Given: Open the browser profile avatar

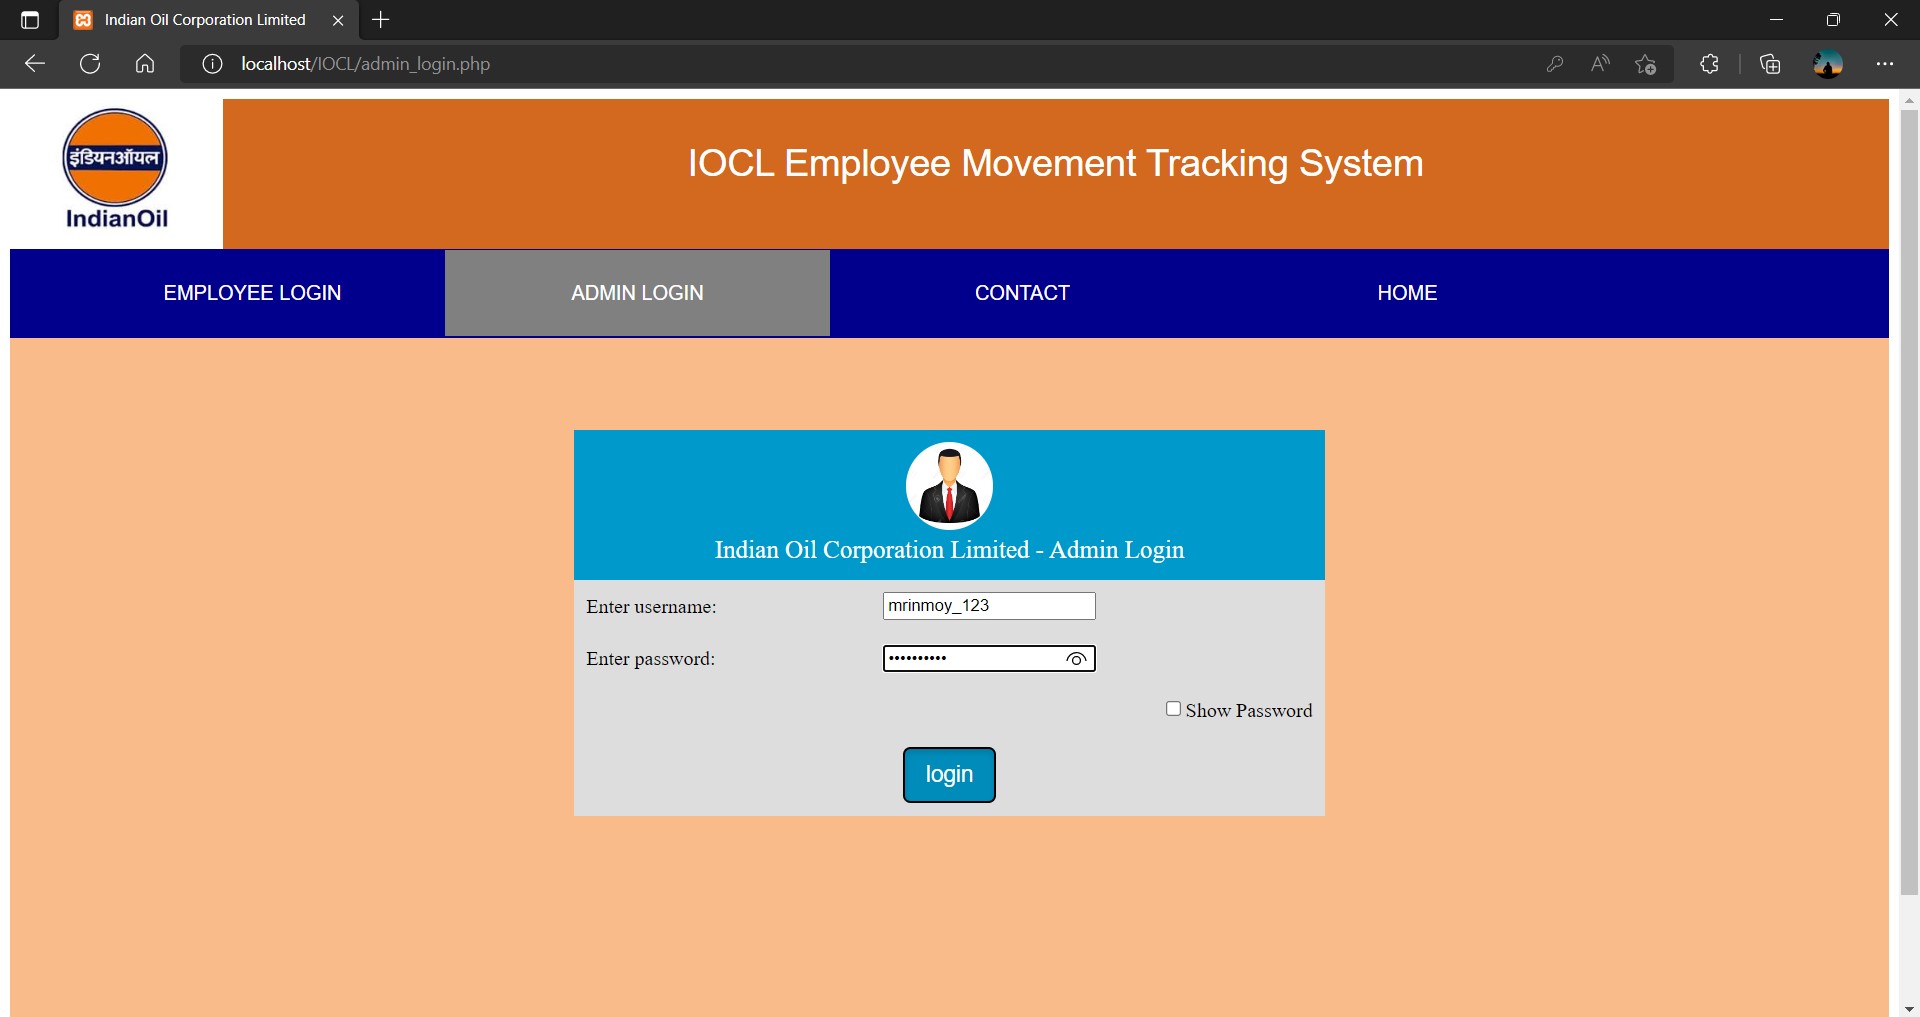Looking at the screenshot, I should 1828,63.
